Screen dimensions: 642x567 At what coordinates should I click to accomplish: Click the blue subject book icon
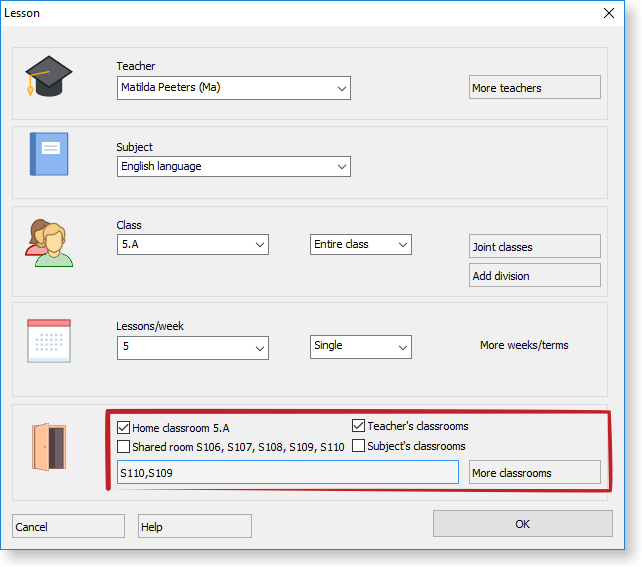tap(49, 154)
